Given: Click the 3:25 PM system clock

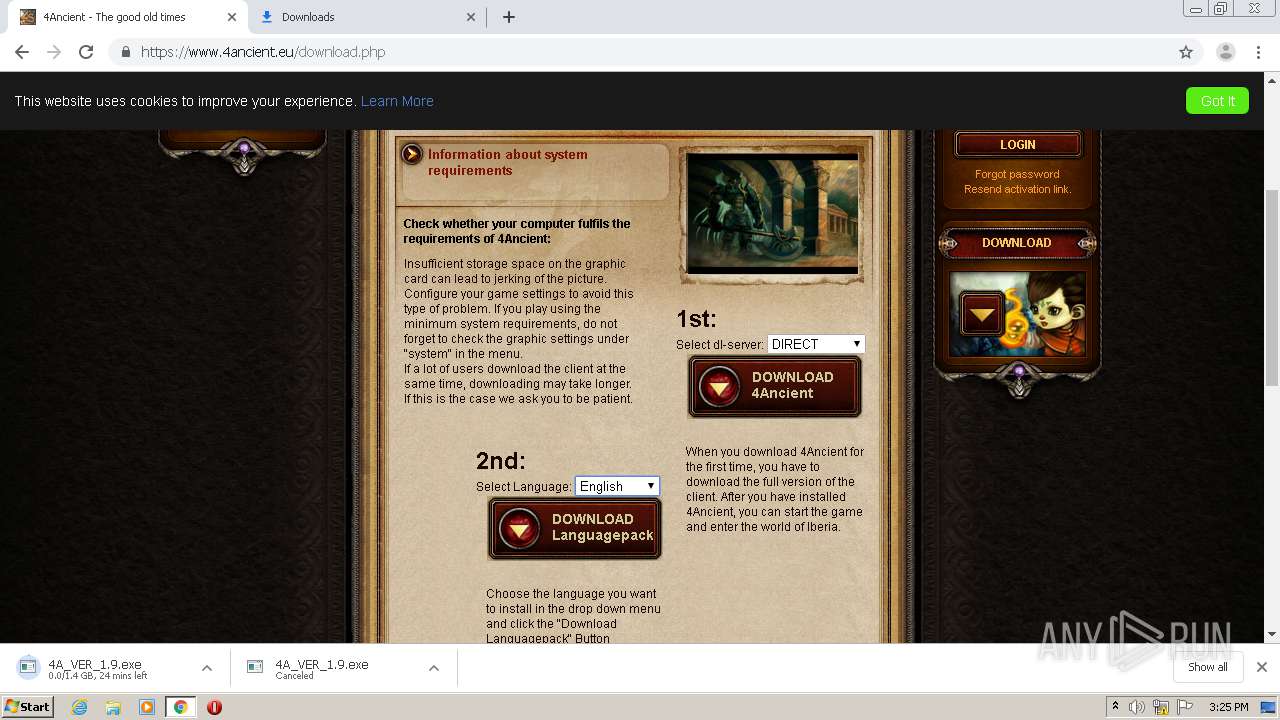Looking at the screenshot, I should click(1229, 707).
